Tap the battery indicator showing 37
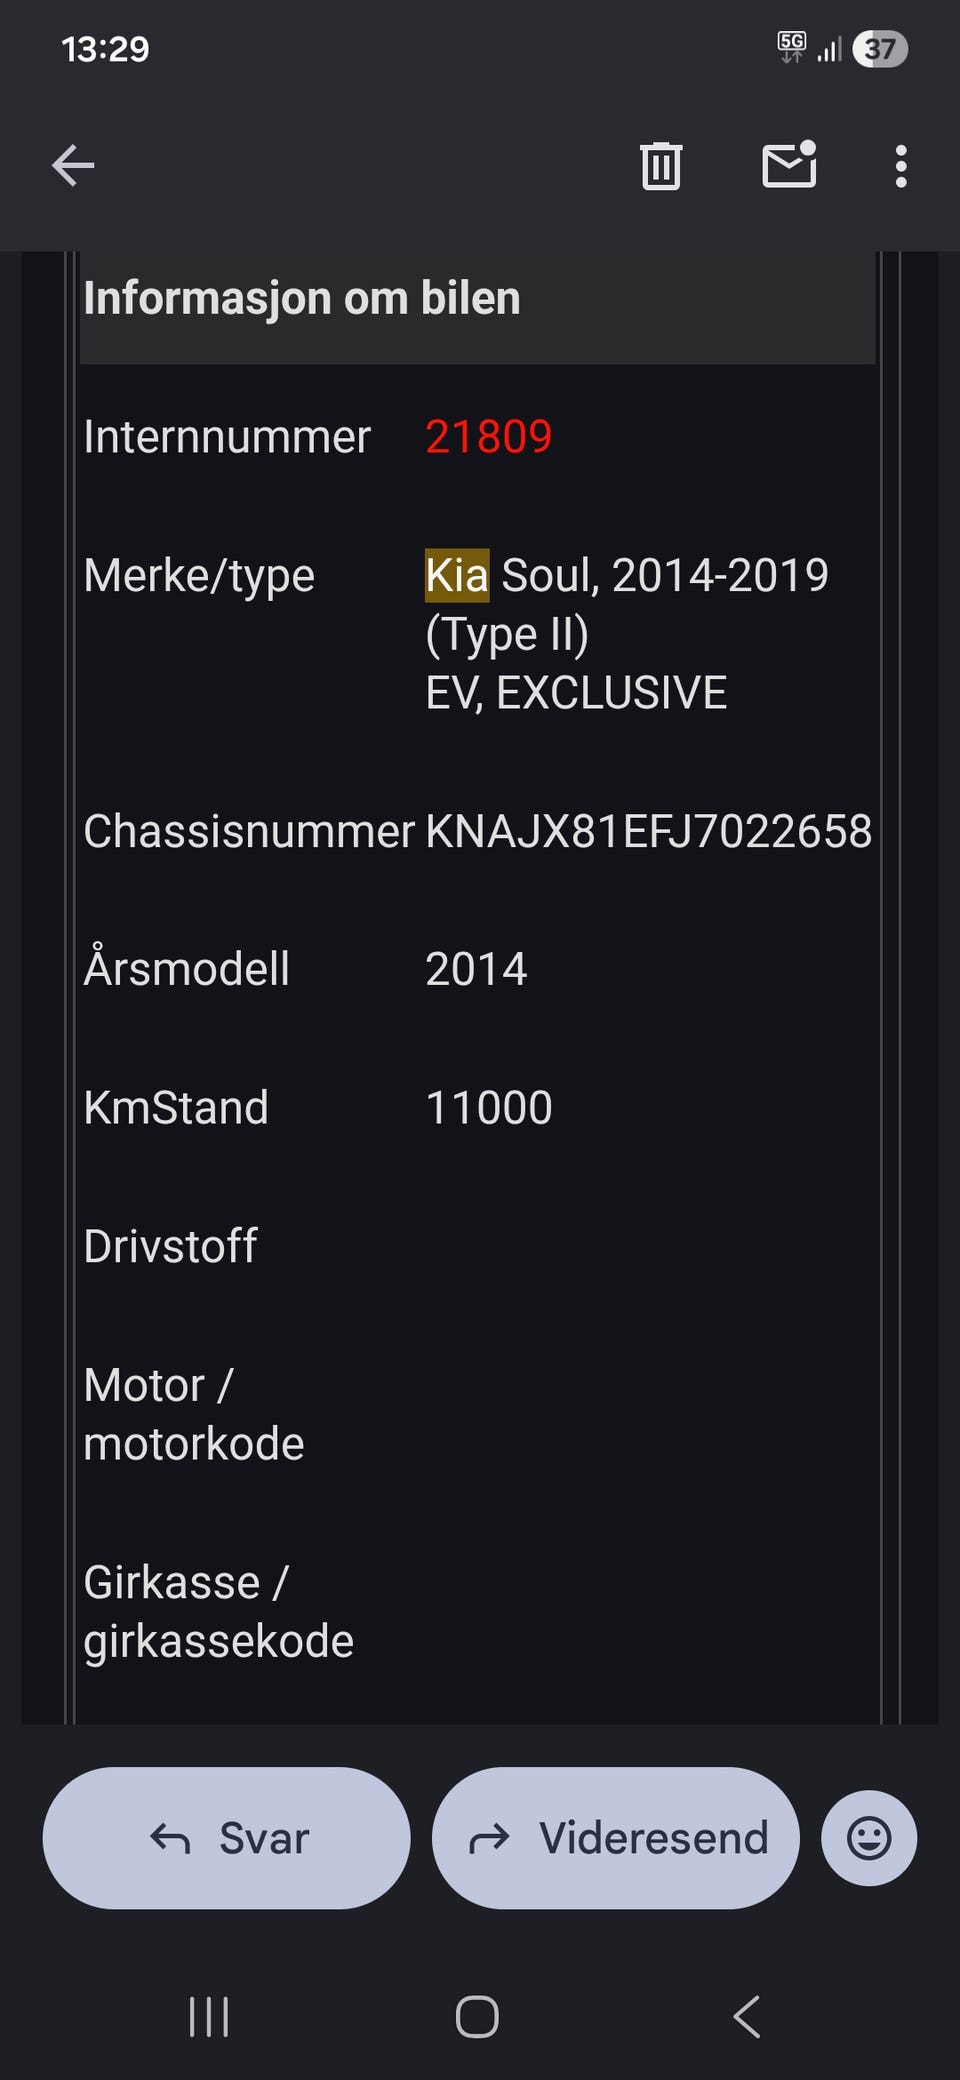 (880, 49)
